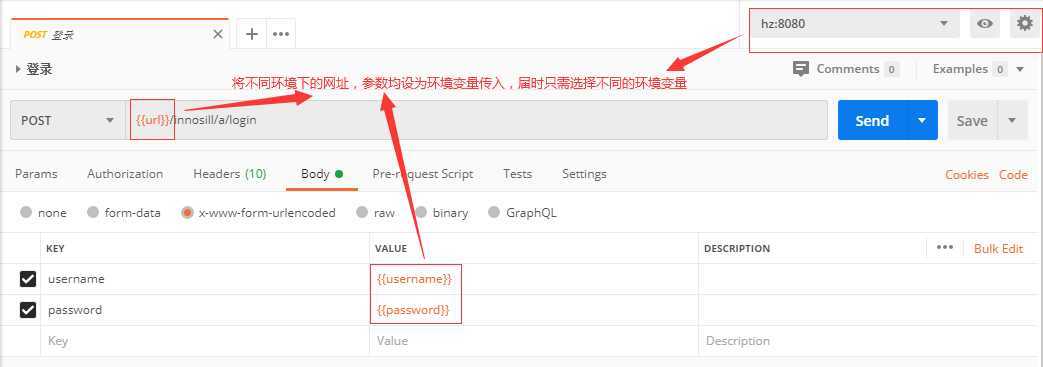Open tab options three-dots menu
This screenshot has width=1043, height=367.
point(281,34)
